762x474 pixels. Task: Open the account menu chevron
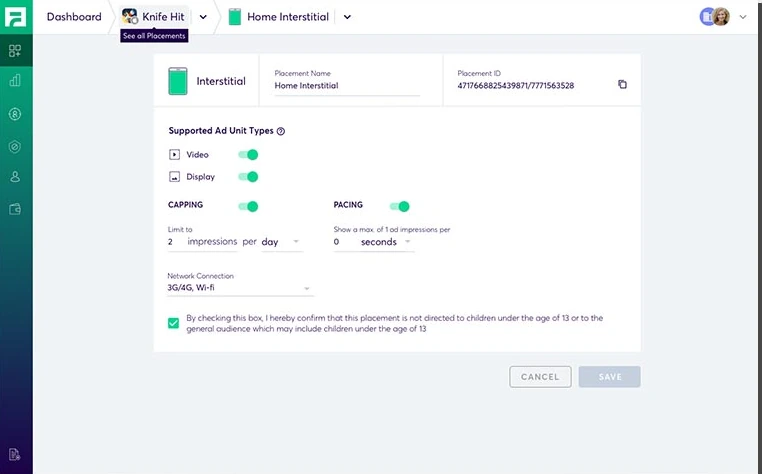743,17
